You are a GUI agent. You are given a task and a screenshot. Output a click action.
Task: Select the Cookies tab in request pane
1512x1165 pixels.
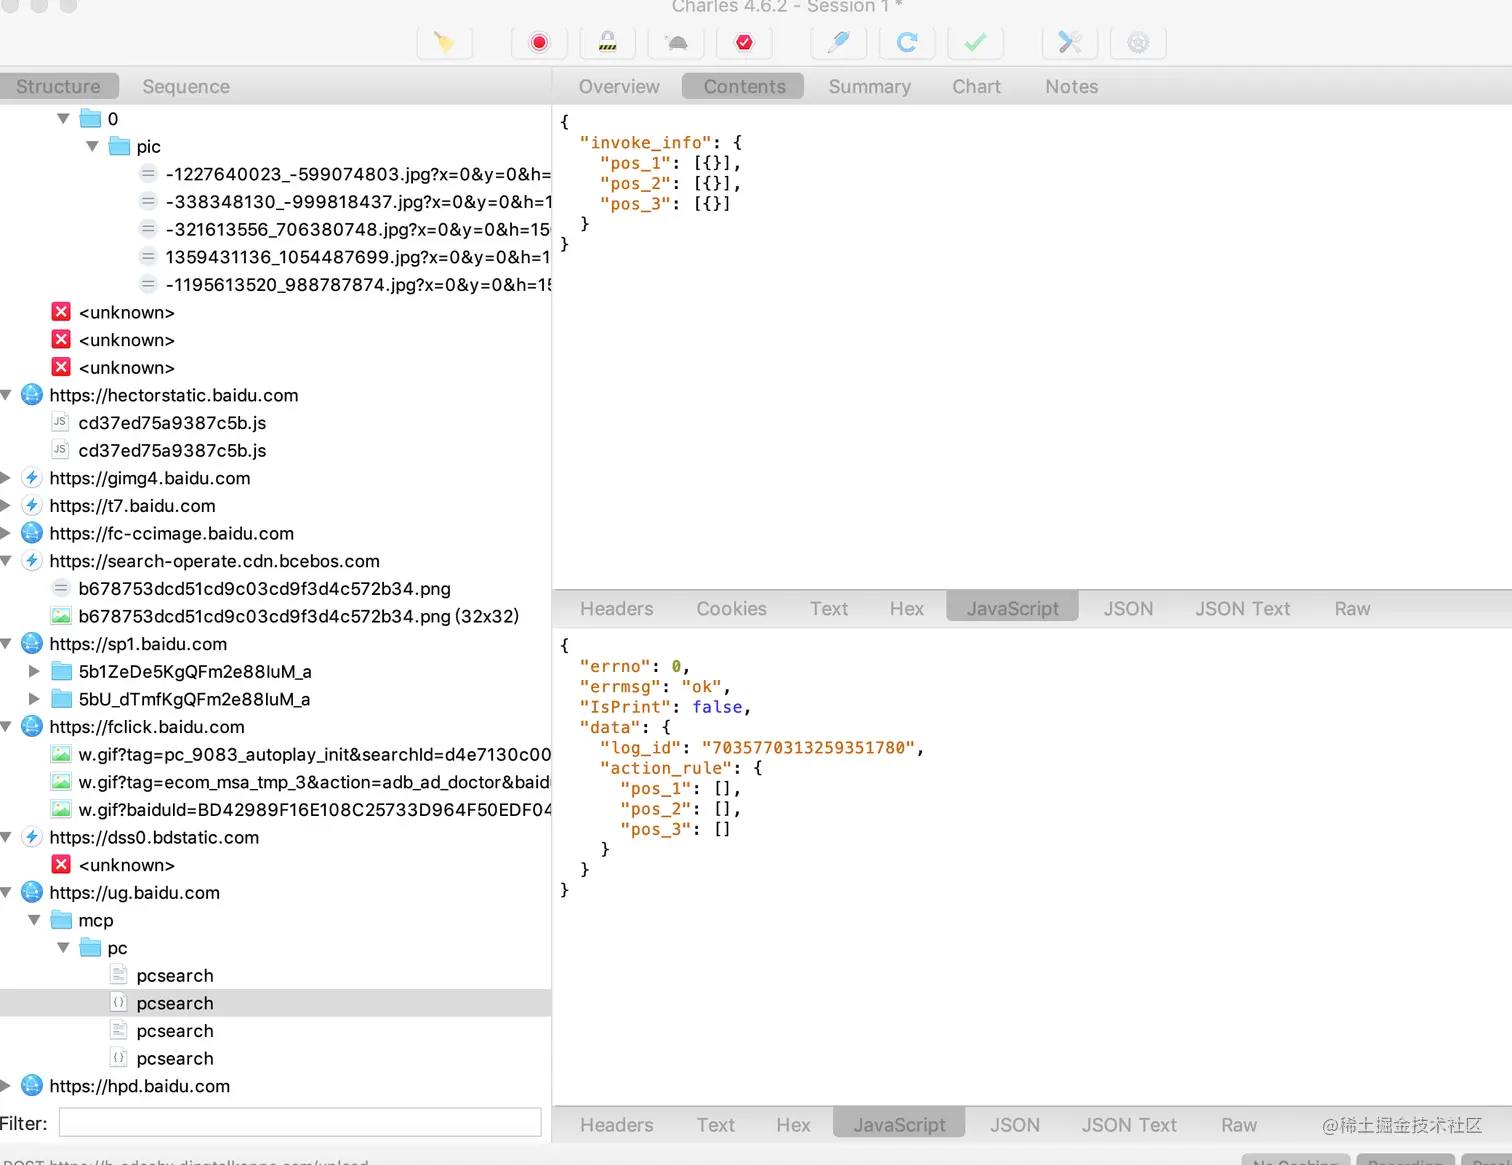tap(731, 609)
